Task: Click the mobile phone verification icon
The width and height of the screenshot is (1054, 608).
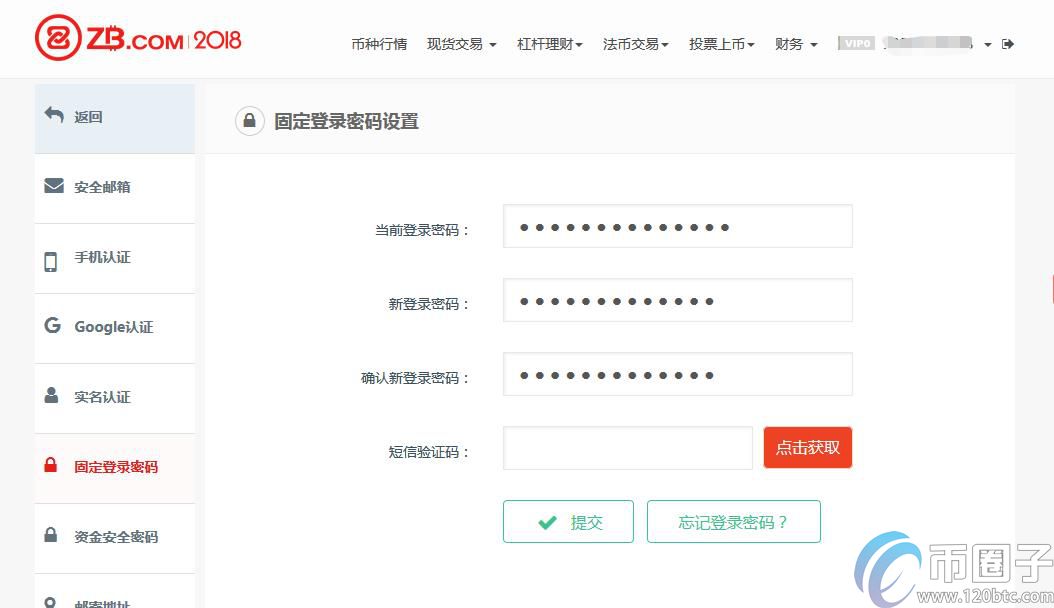Action: click(51, 260)
